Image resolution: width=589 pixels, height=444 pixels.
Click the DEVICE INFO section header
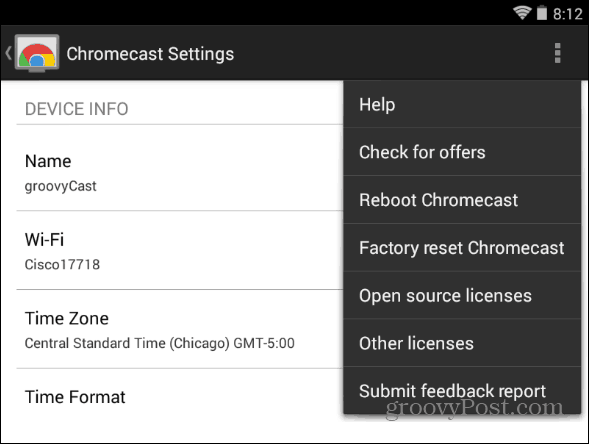[x=77, y=109]
